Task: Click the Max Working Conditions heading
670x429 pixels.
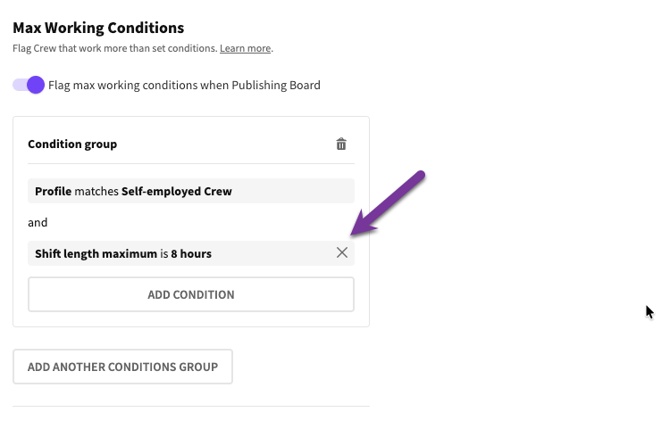Action: pyautogui.click(x=98, y=28)
